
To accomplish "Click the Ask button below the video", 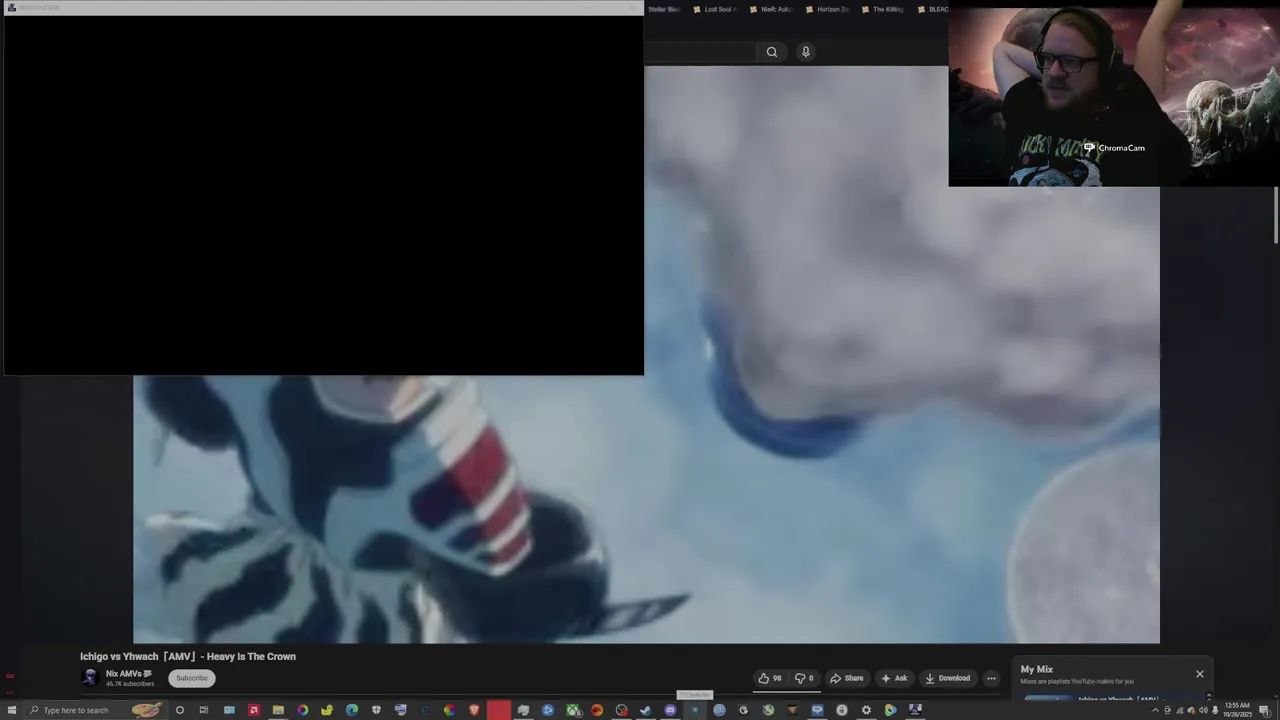I will (x=894, y=678).
